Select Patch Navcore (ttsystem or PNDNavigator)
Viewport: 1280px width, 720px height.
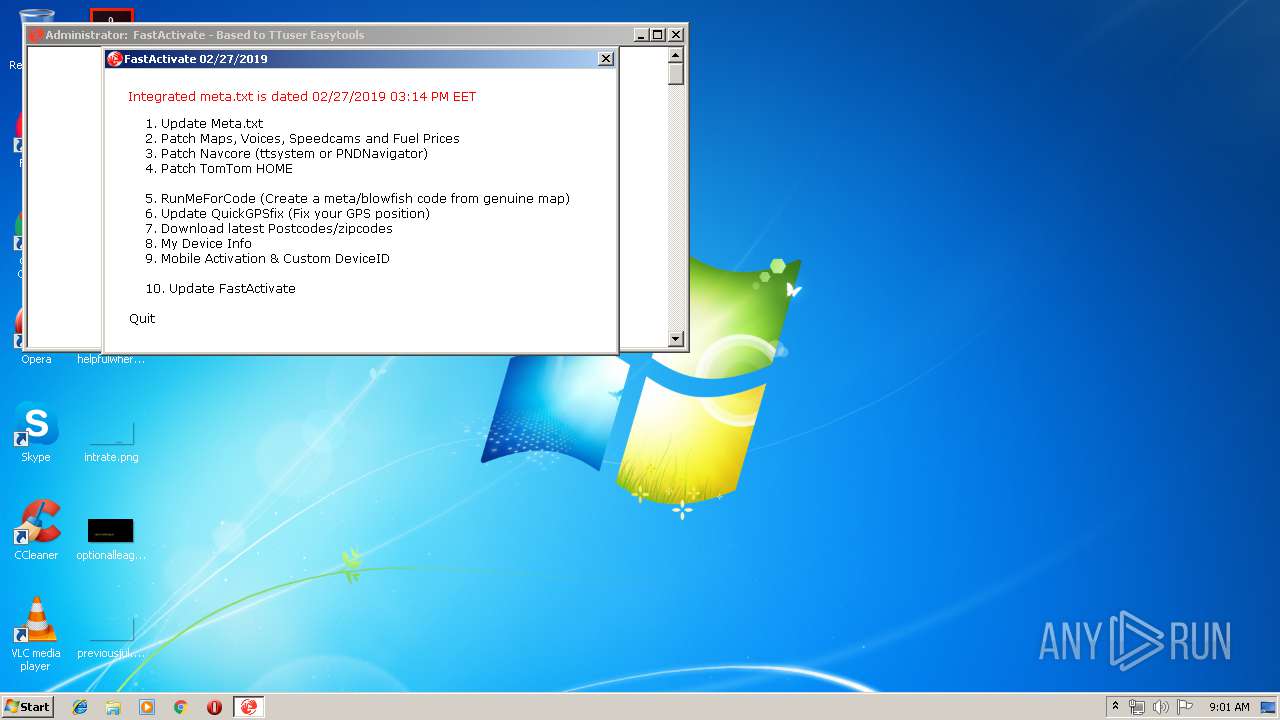click(286, 154)
